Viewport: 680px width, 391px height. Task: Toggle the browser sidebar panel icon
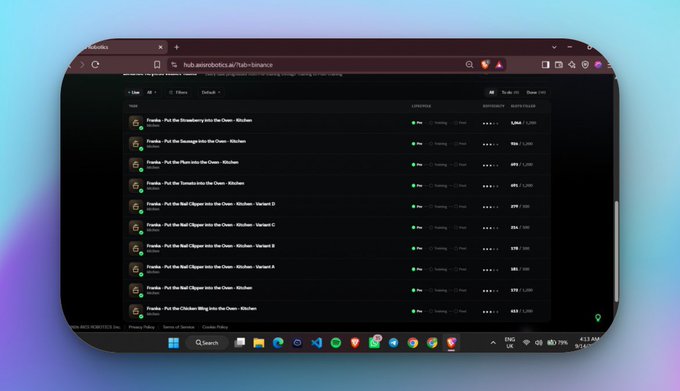click(545, 65)
